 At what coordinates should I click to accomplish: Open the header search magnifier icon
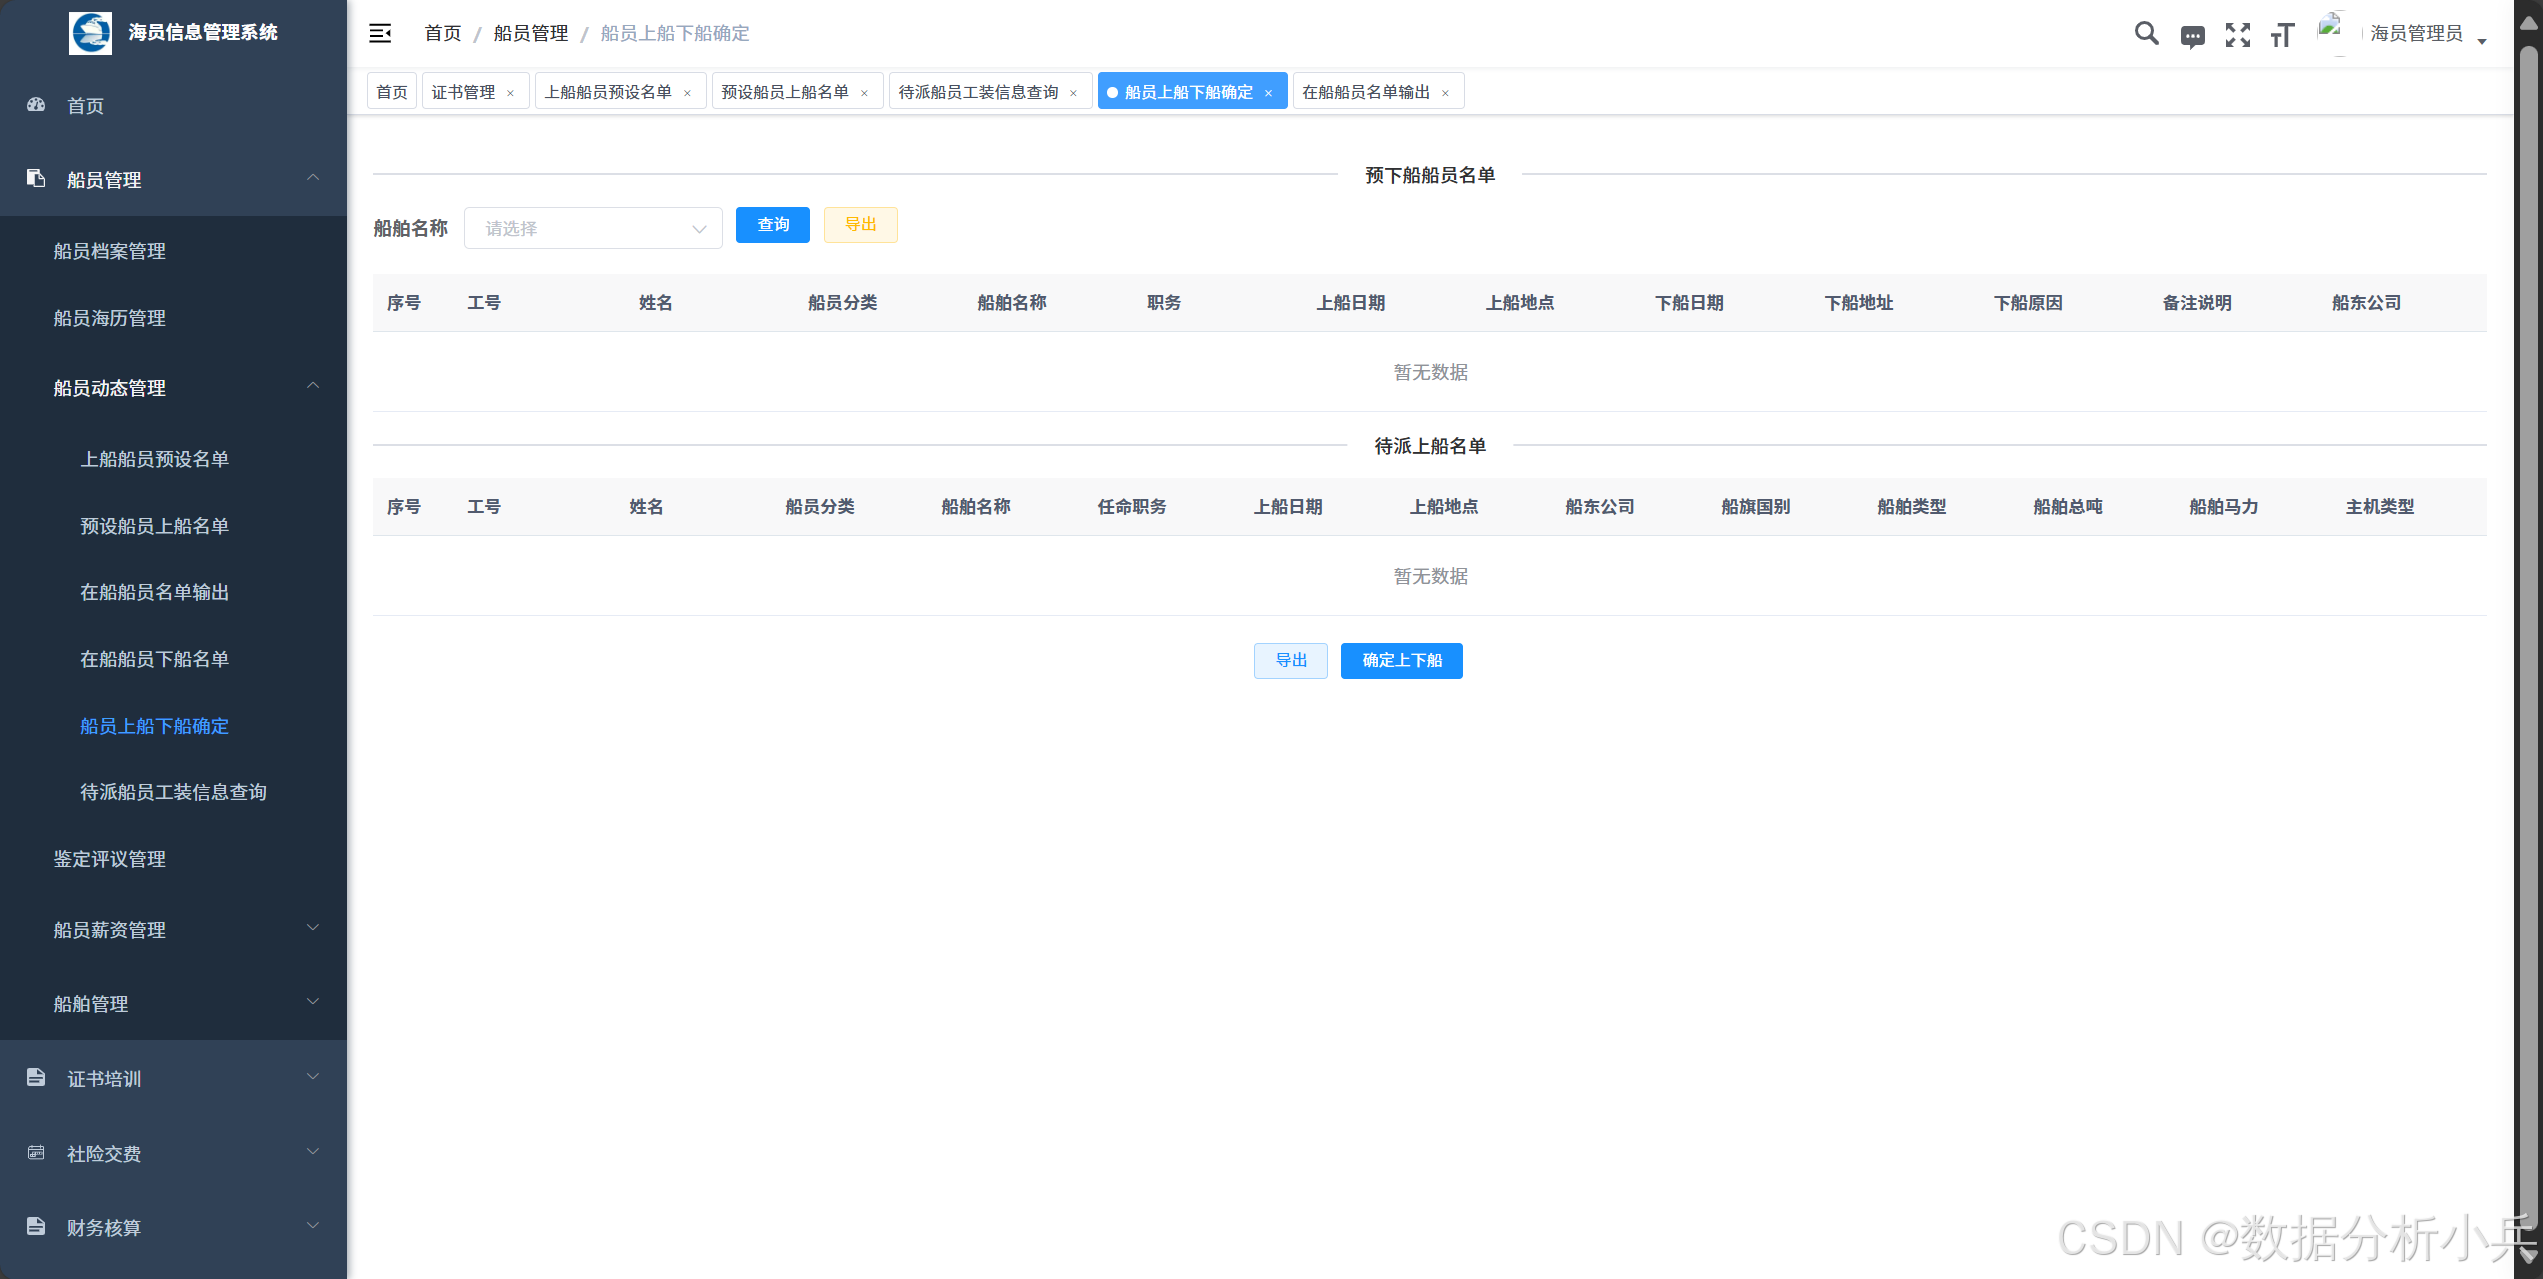pos(2146,33)
